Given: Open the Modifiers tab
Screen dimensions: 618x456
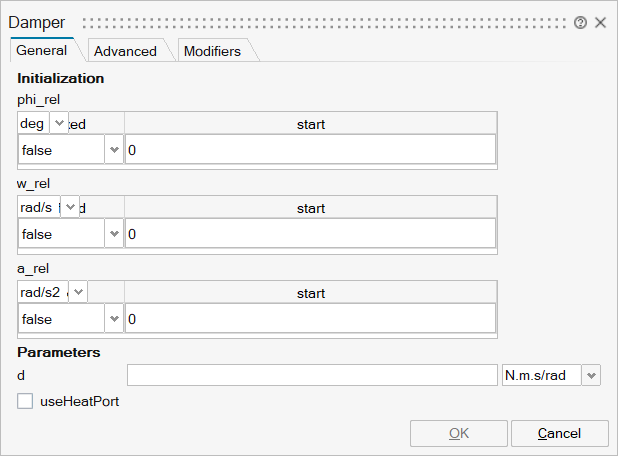Looking at the screenshot, I should (x=212, y=51).
